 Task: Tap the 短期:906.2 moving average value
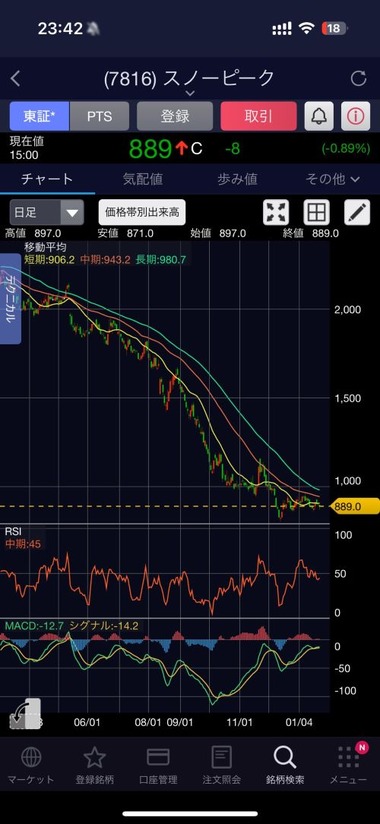50,259
